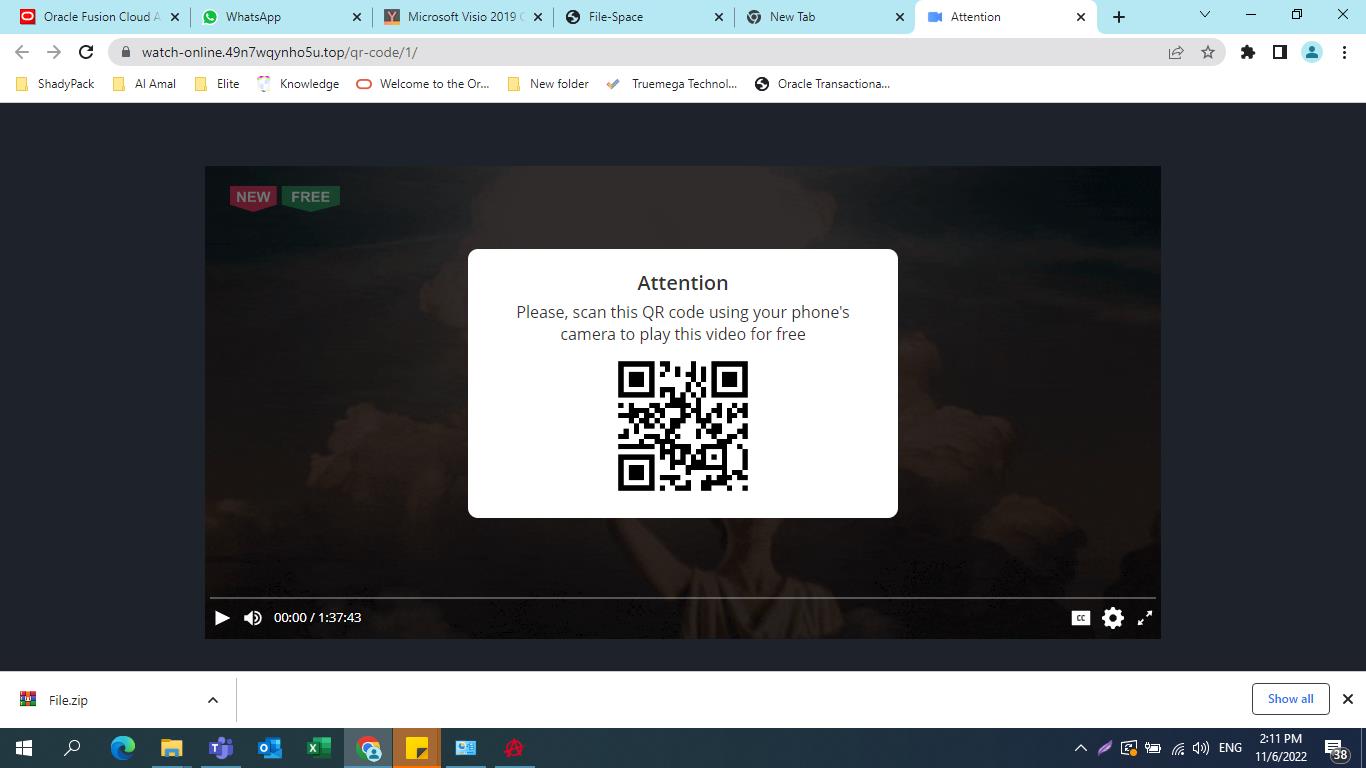The height and width of the screenshot is (768, 1366).
Task: Toggle the browser side panel
Action: coord(1279,52)
